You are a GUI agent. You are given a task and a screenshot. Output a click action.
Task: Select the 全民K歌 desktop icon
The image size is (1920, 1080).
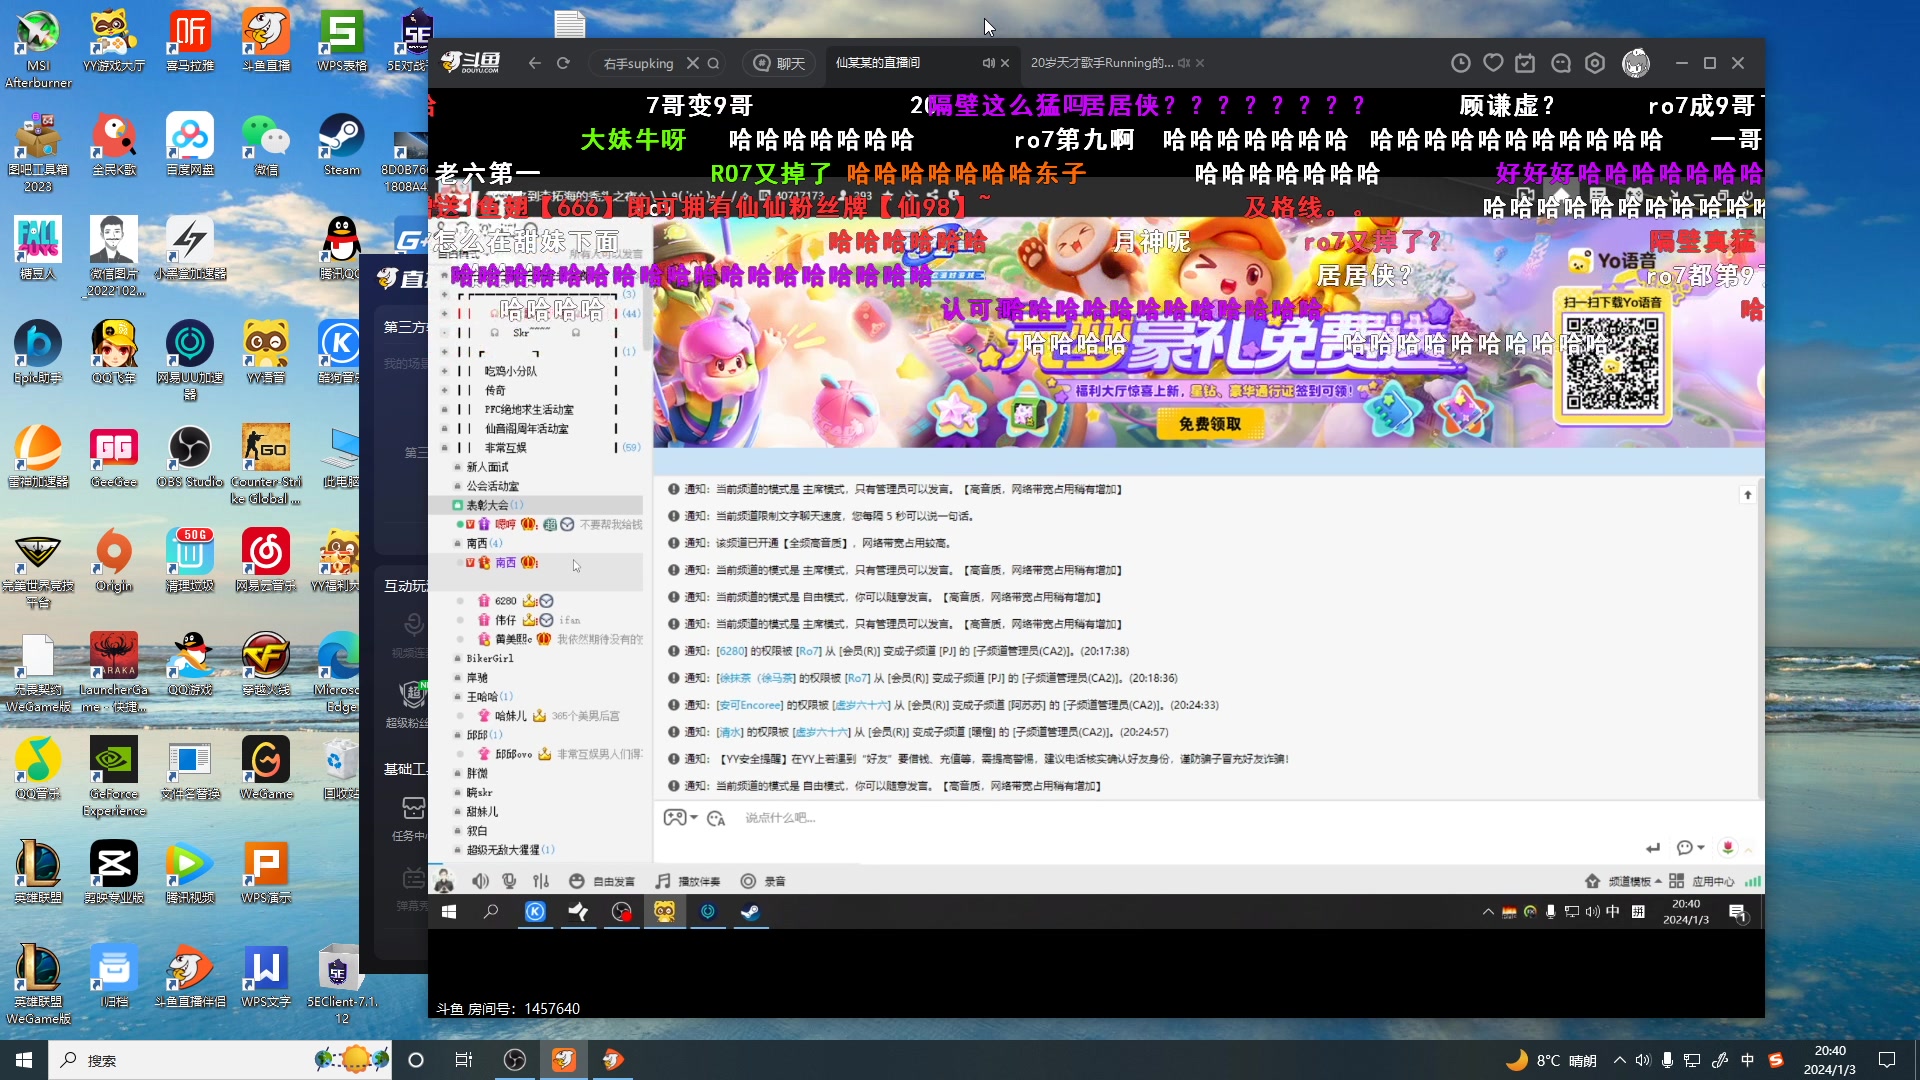pos(114,144)
